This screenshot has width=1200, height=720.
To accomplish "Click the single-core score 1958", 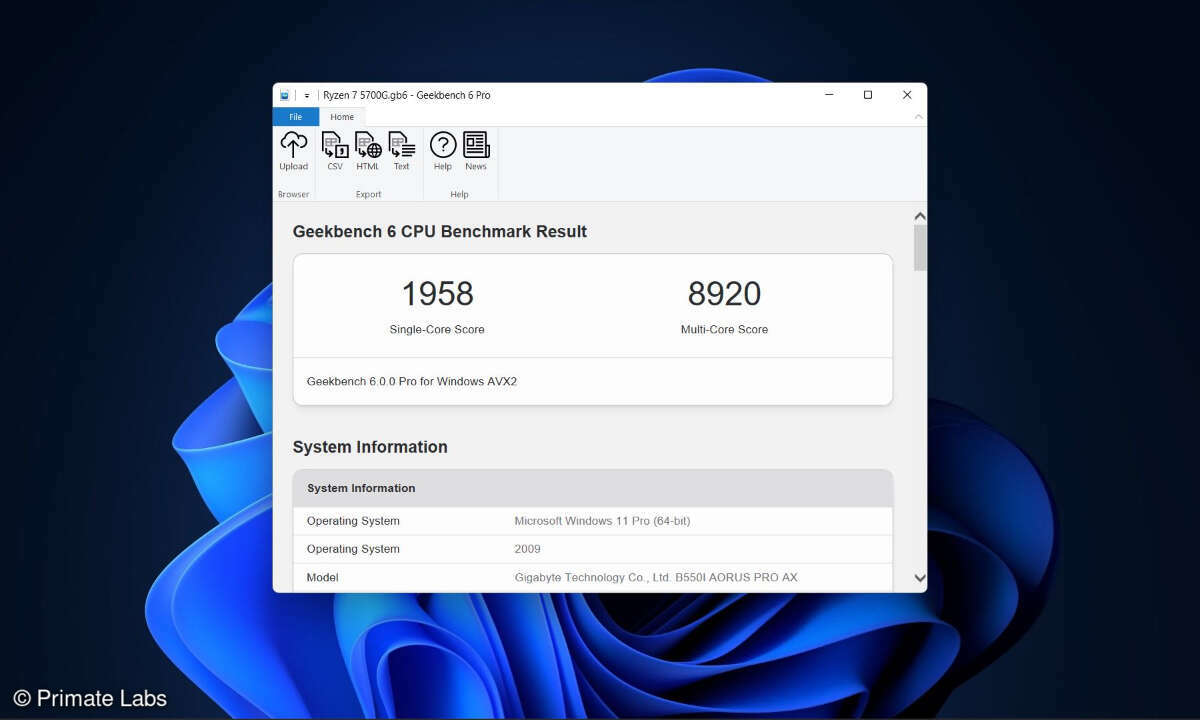I will tap(437, 294).
